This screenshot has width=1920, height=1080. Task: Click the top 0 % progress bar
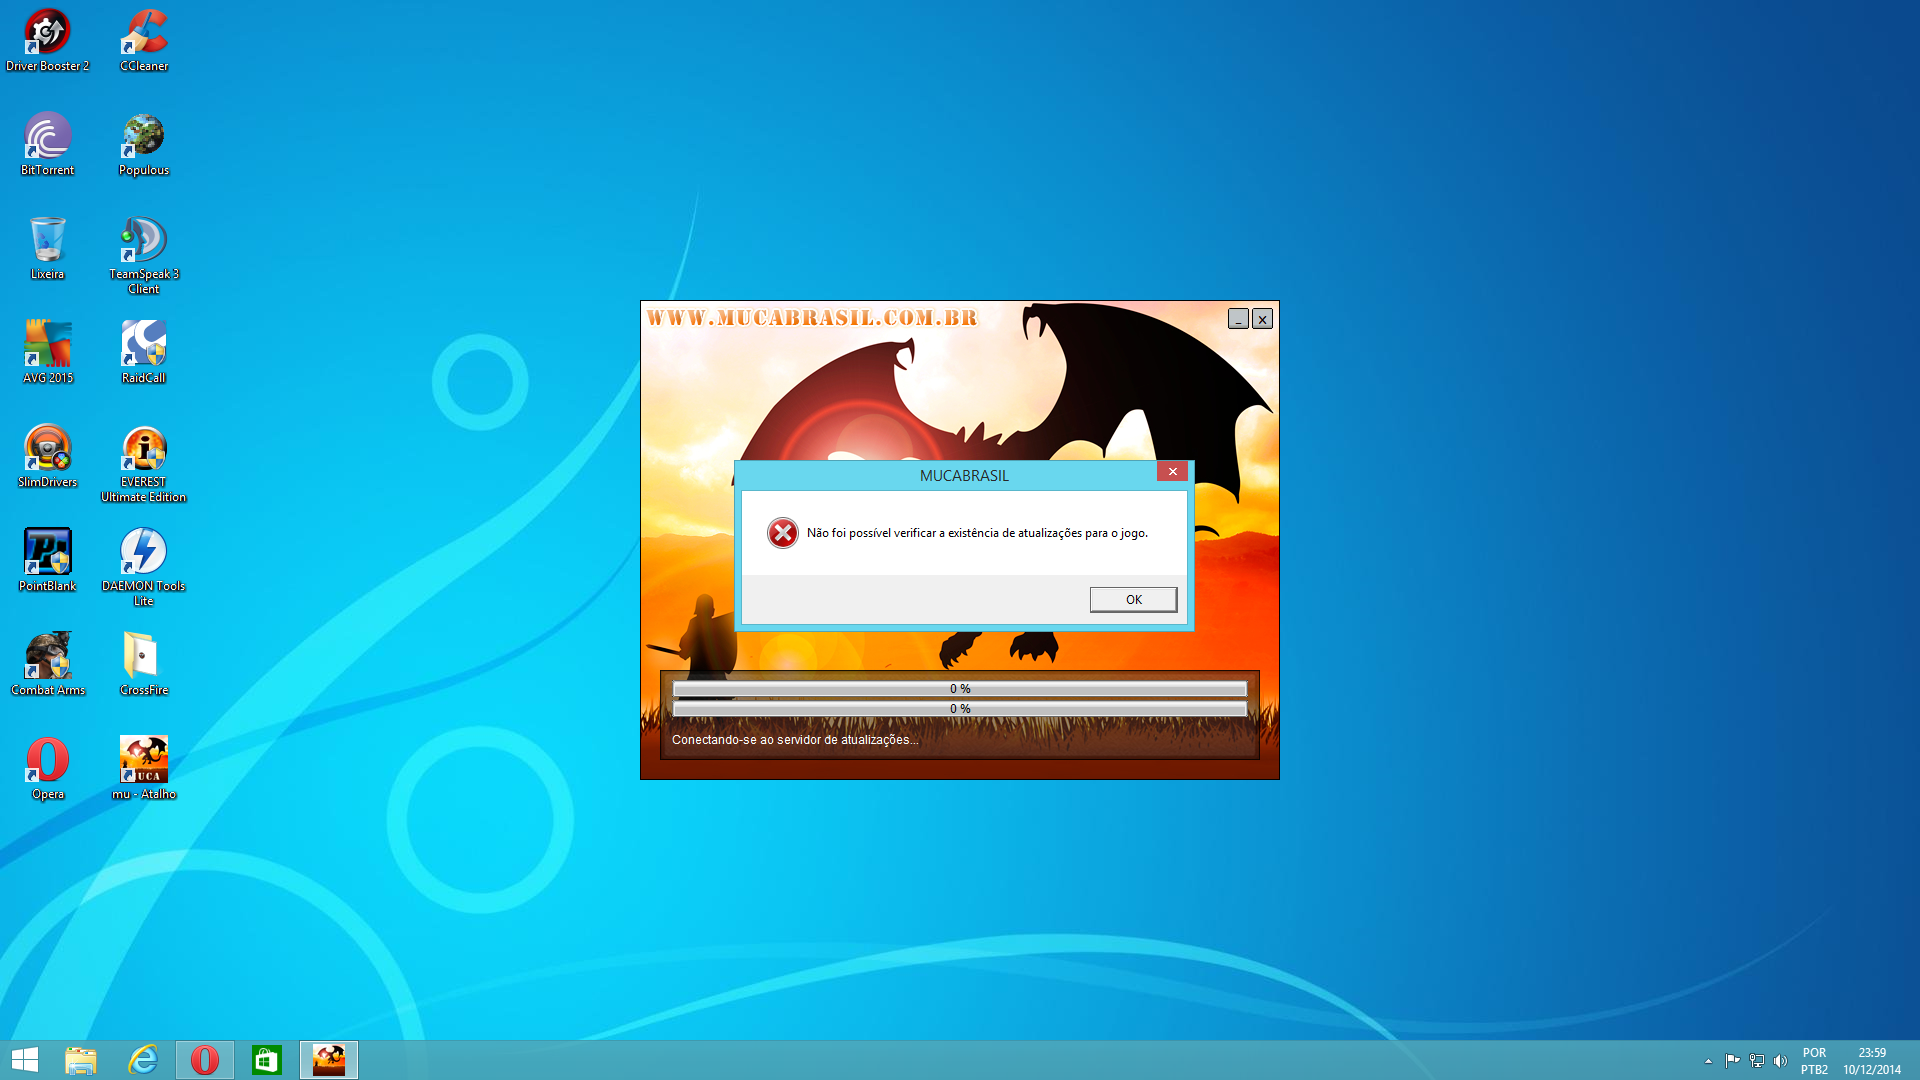coord(960,689)
